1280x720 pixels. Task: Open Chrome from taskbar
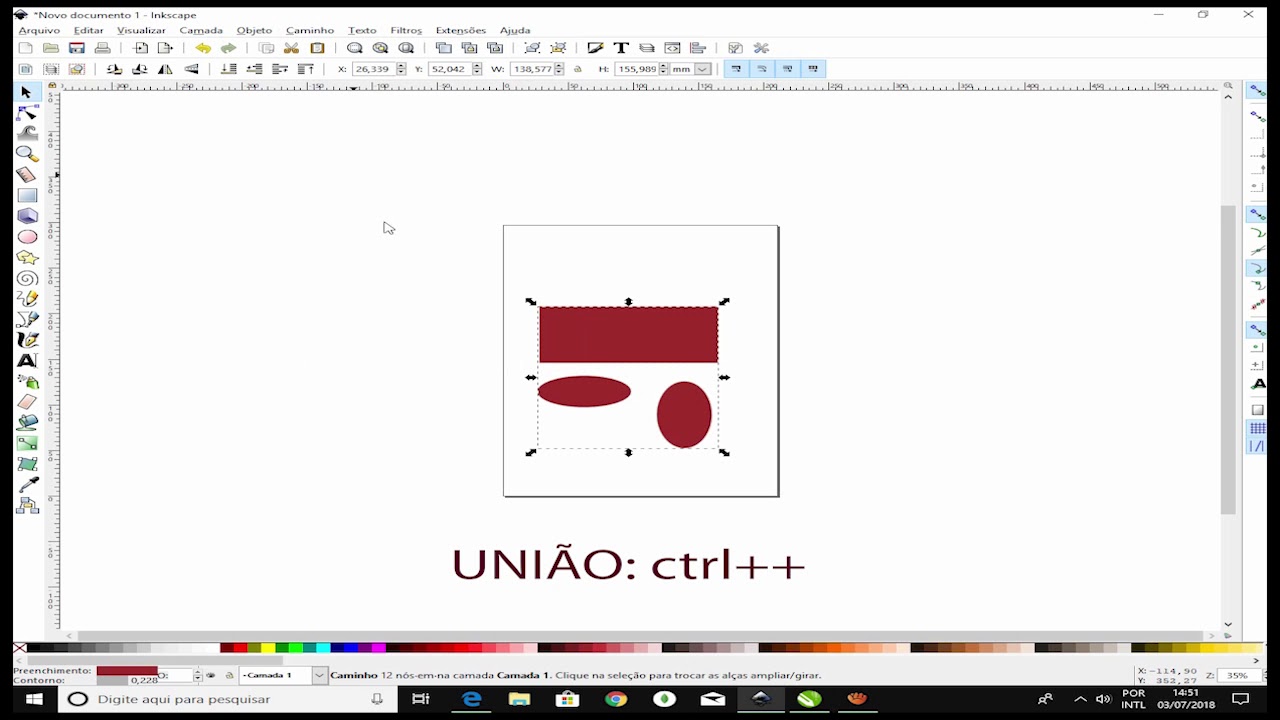pos(616,699)
